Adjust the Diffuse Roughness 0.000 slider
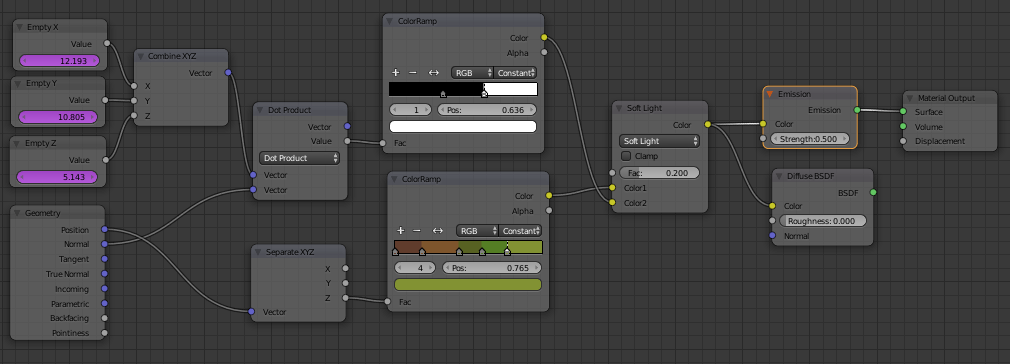1010x364 pixels. [823, 220]
